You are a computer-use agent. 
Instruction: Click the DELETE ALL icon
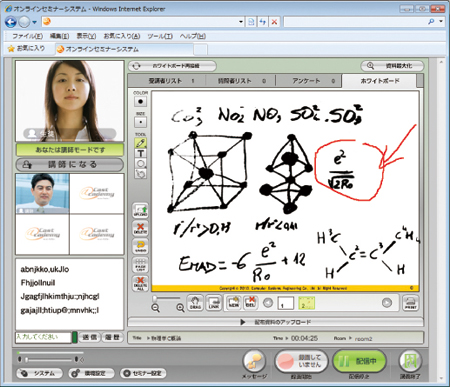click(x=140, y=284)
